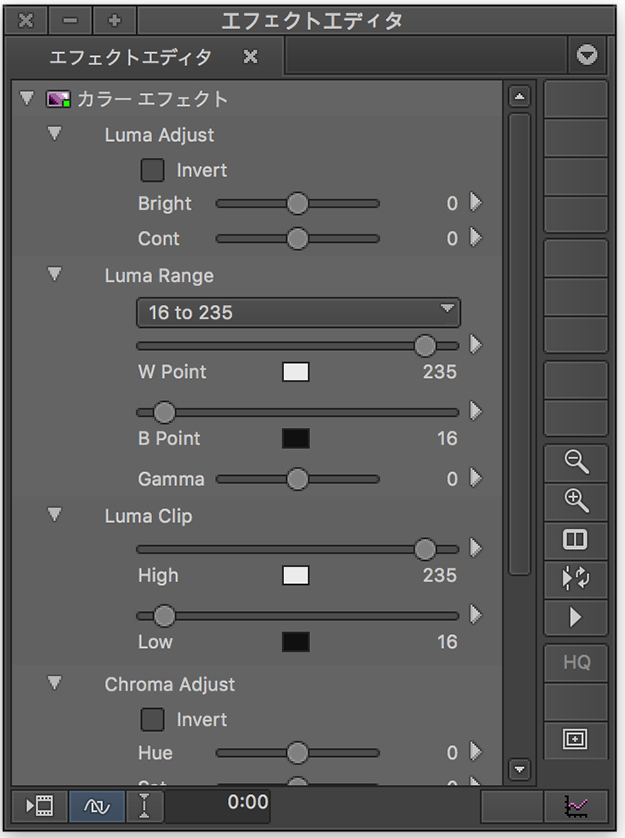The height and width of the screenshot is (838, 625).
Task: Click the Enlarge (zoom in) magnifier icon
Action: pyautogui.click(x=576, y=500)
